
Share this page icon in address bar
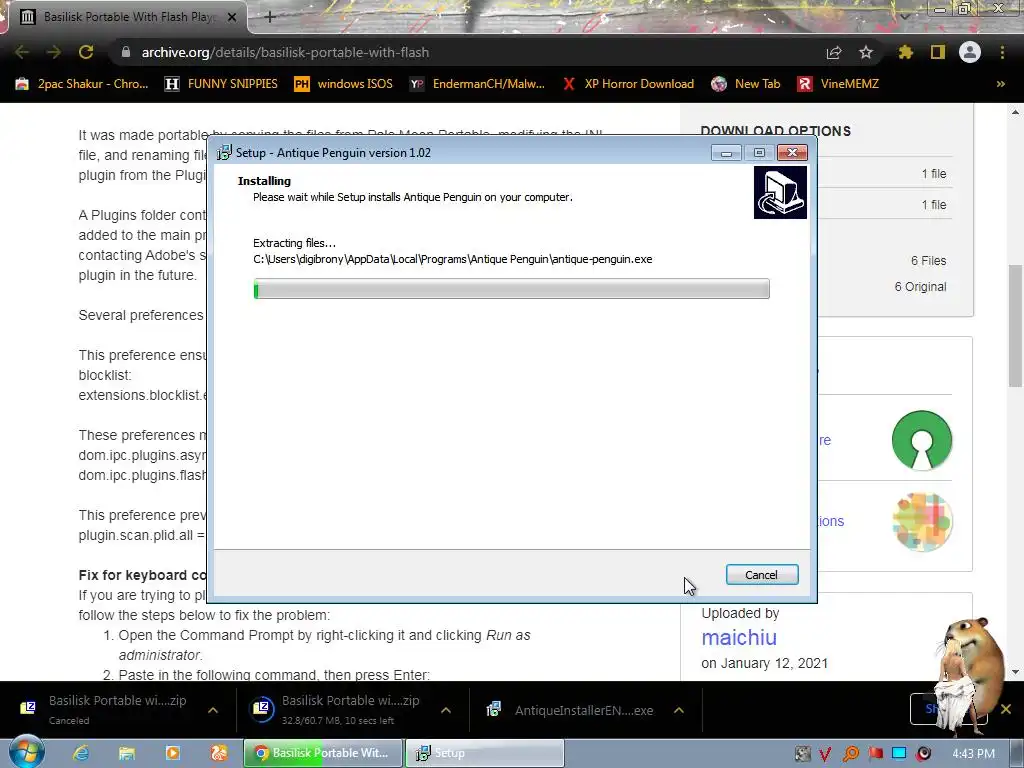834,52
